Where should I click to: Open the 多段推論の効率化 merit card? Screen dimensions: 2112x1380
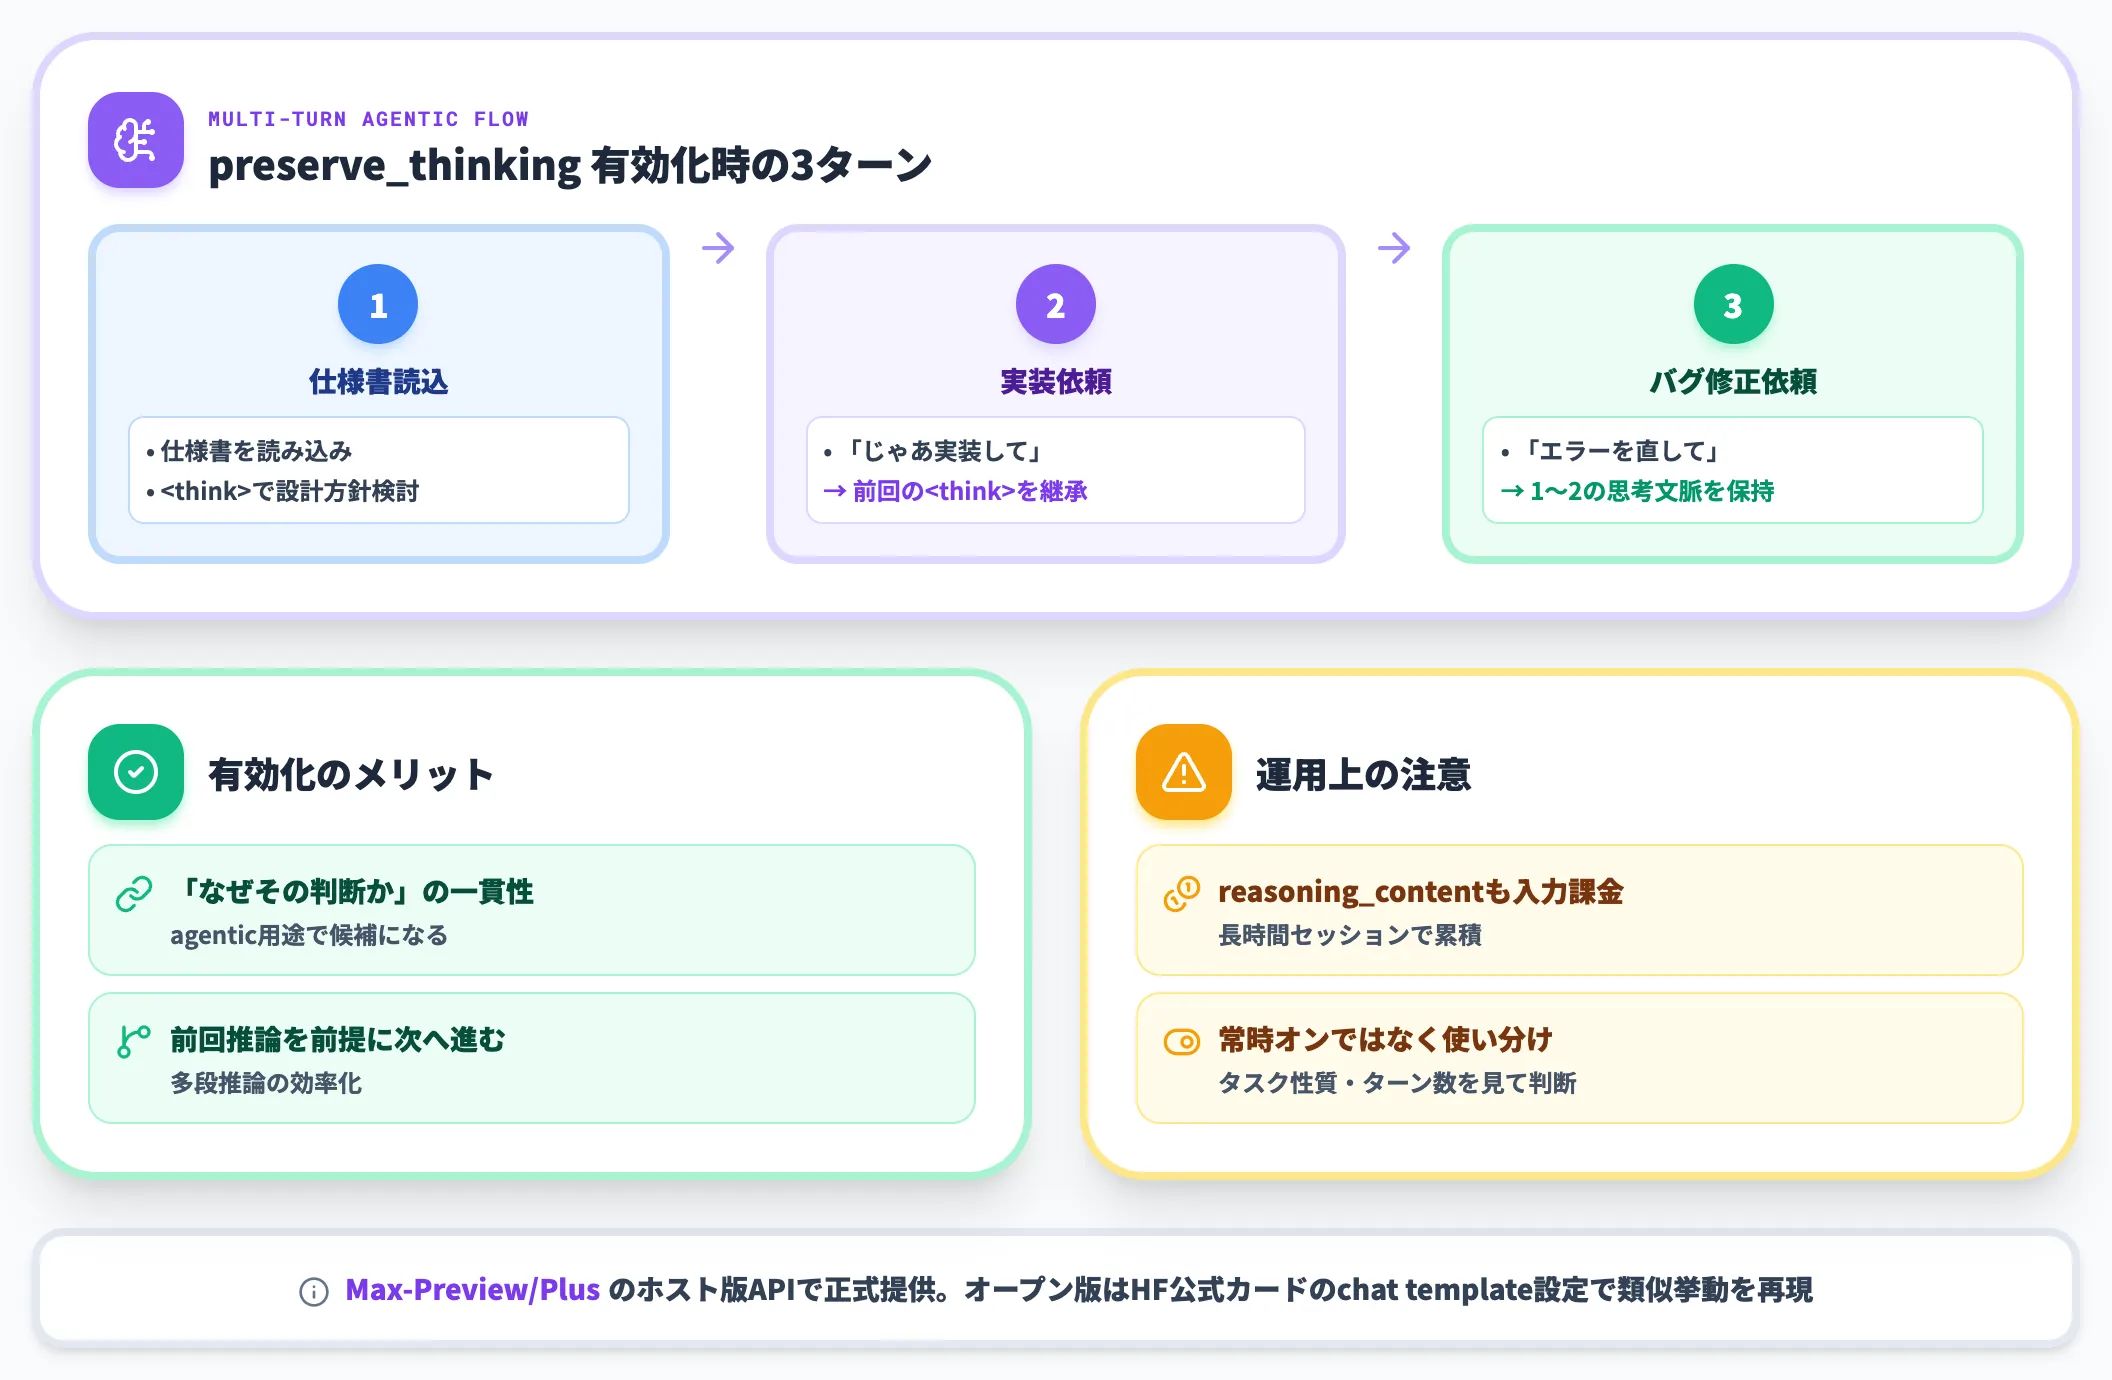[x=532, y=1058]
